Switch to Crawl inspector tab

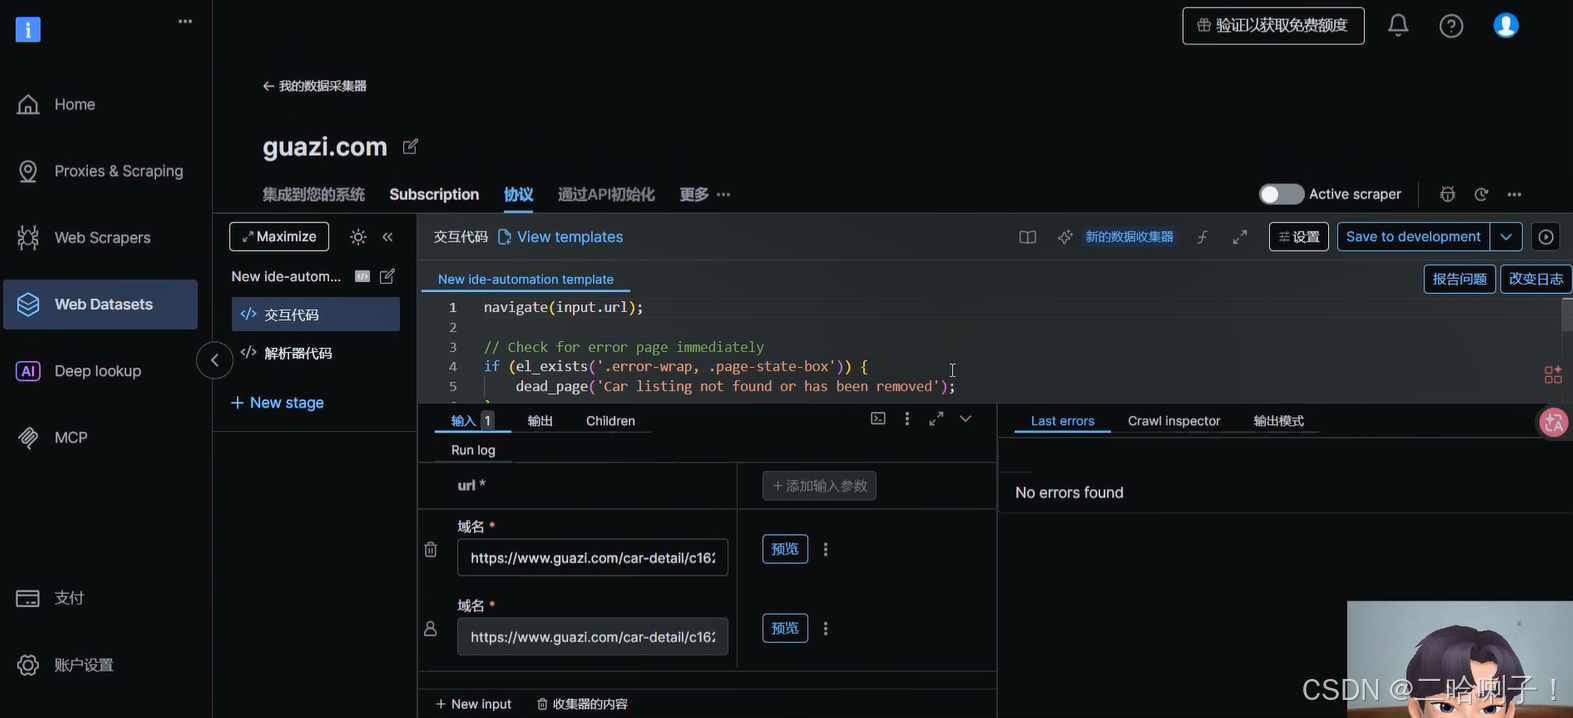(x=1174, y=421)
